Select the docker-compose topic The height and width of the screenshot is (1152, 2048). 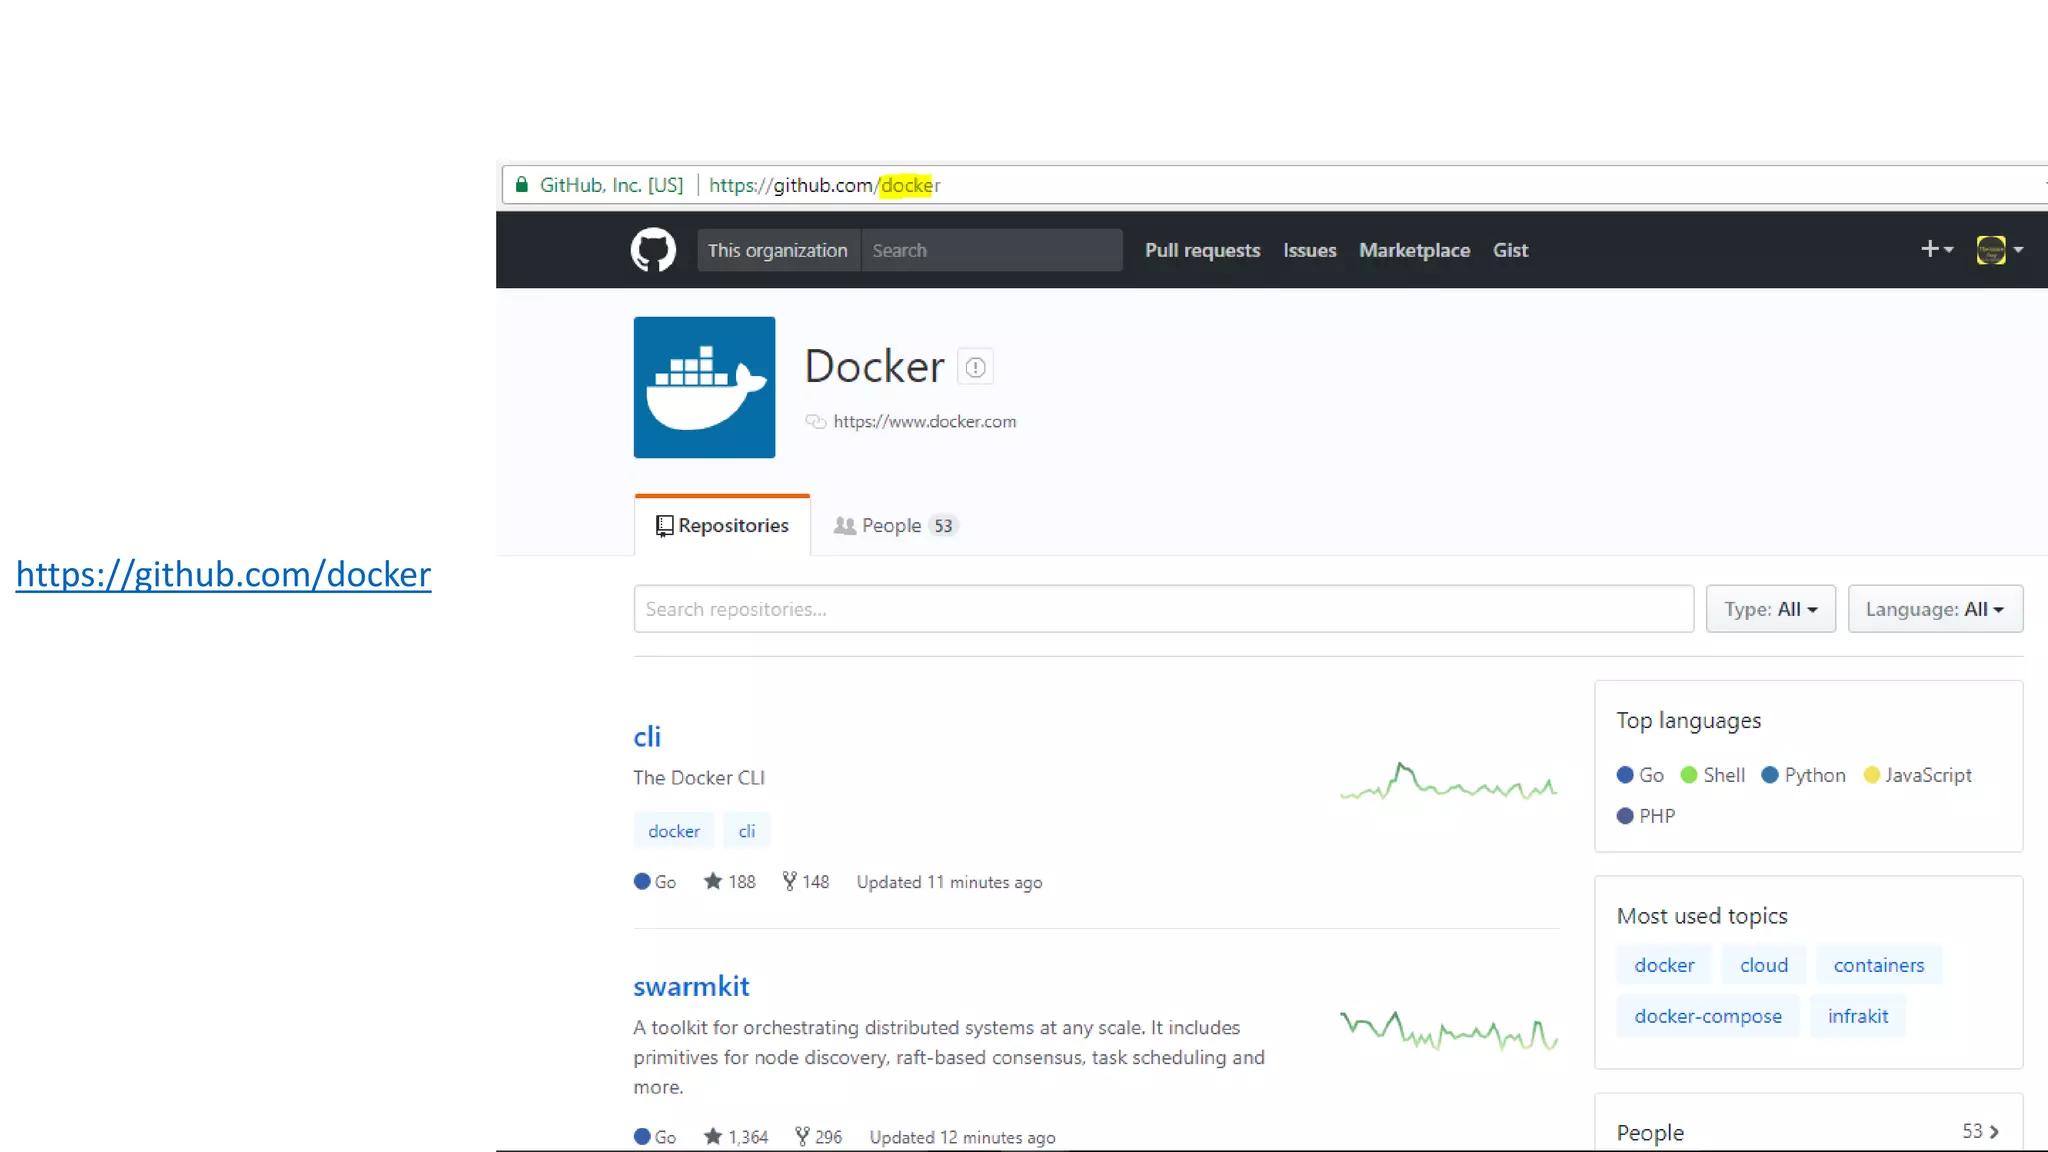point(1708,1016)
